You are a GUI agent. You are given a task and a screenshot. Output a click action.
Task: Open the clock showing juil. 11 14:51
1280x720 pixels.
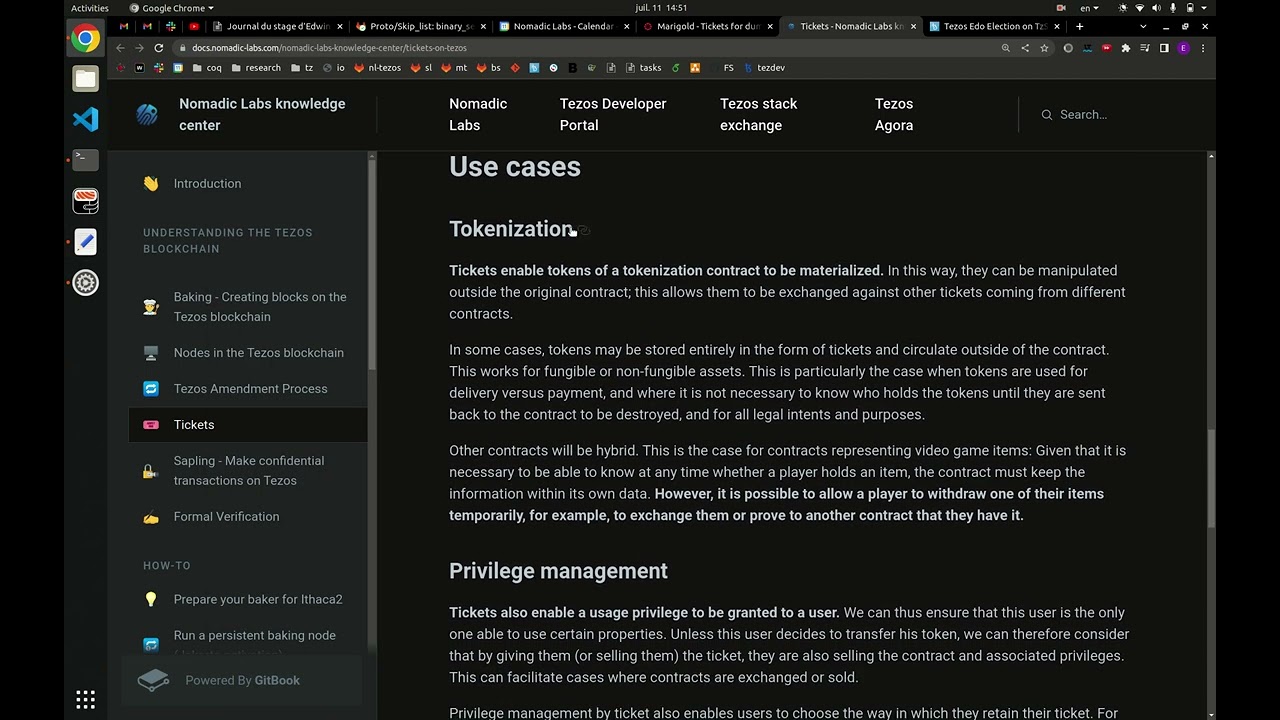[x=661, y=8]
